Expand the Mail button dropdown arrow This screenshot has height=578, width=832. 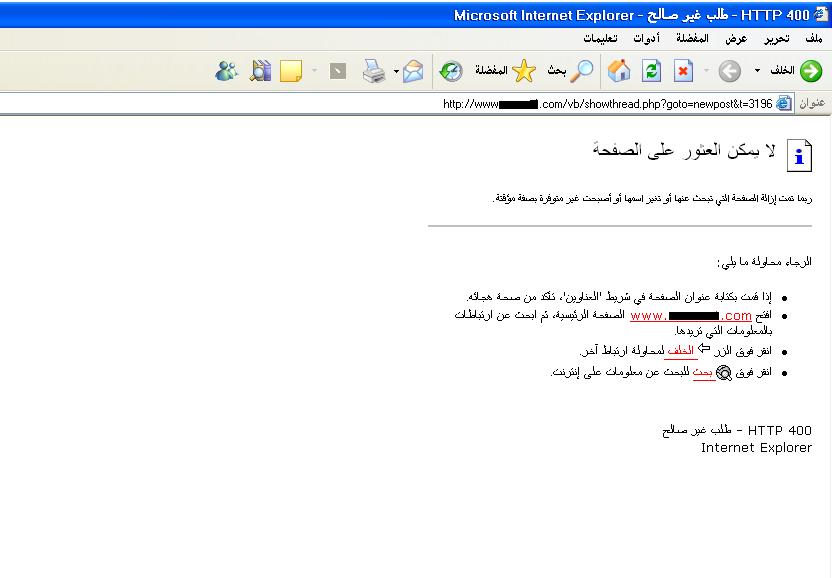coord(397,71)
